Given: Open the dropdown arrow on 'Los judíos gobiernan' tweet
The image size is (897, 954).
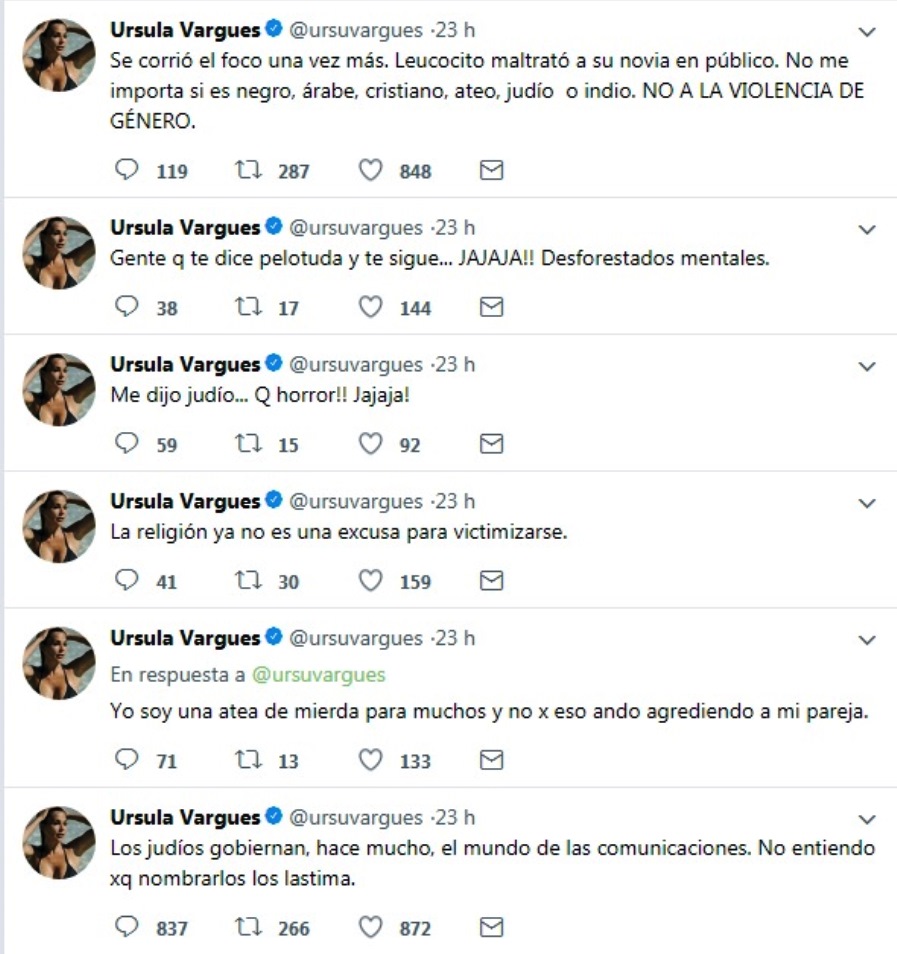Looking at the screenshot, I should pos(867,818).
